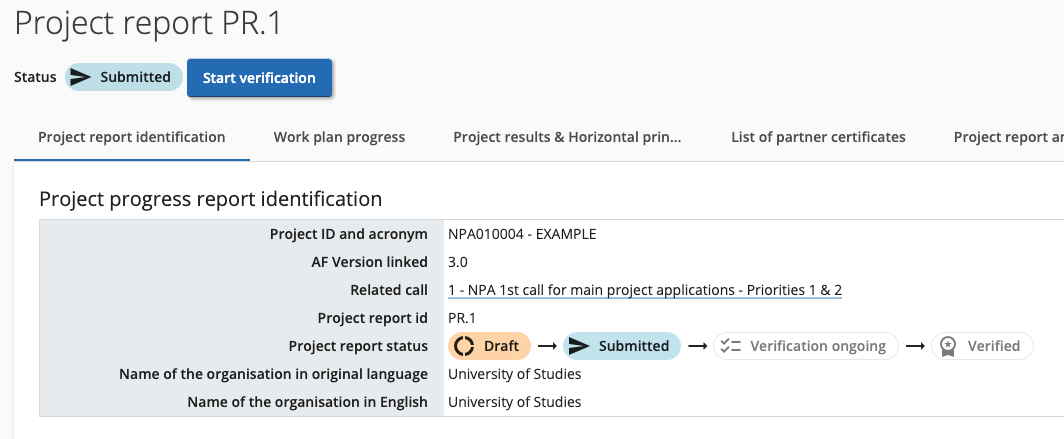Screen dimensions: 1064x439
Task: Click the Draft status circle icon
Action: (464, 346)
